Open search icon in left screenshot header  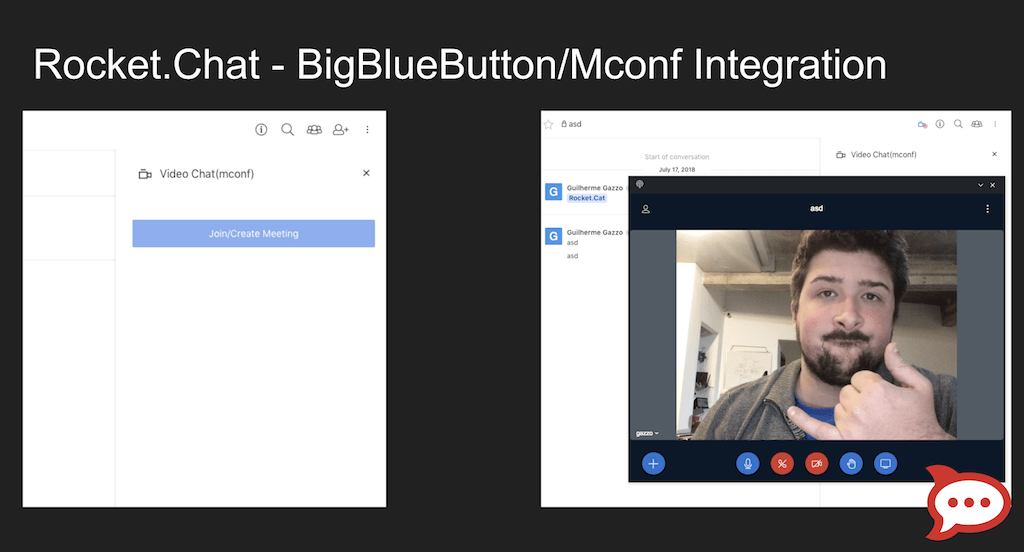point(287,129)
